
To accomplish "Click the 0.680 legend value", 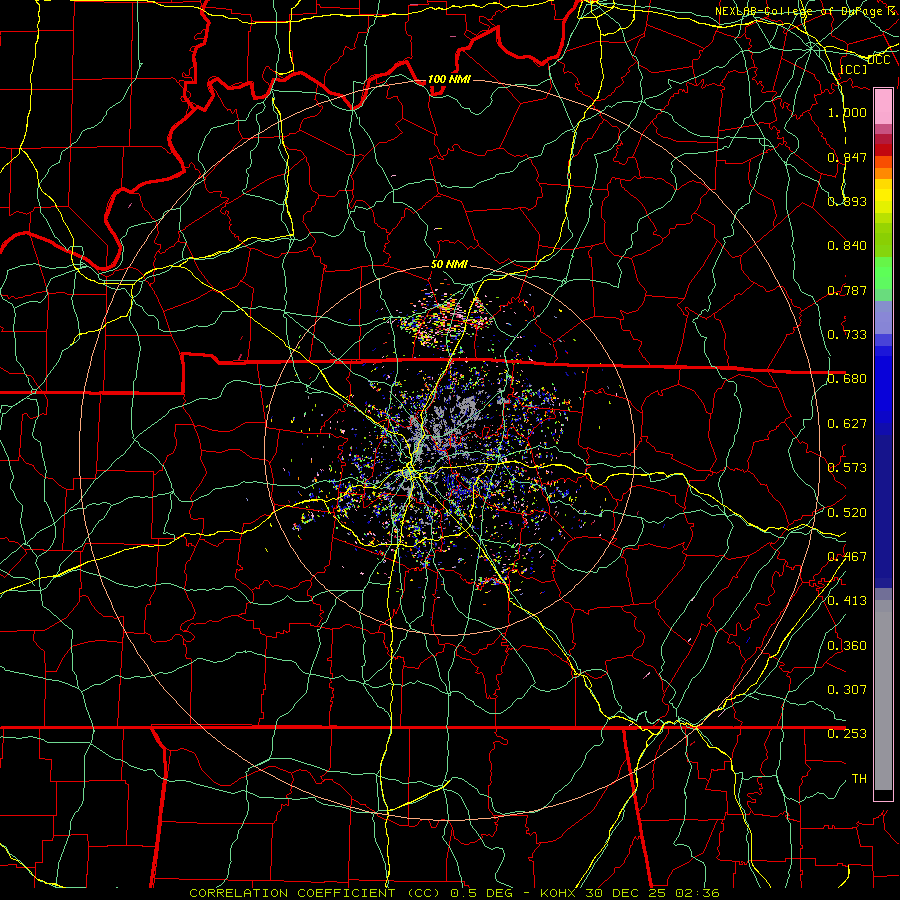I will click(x=847, y=379).
